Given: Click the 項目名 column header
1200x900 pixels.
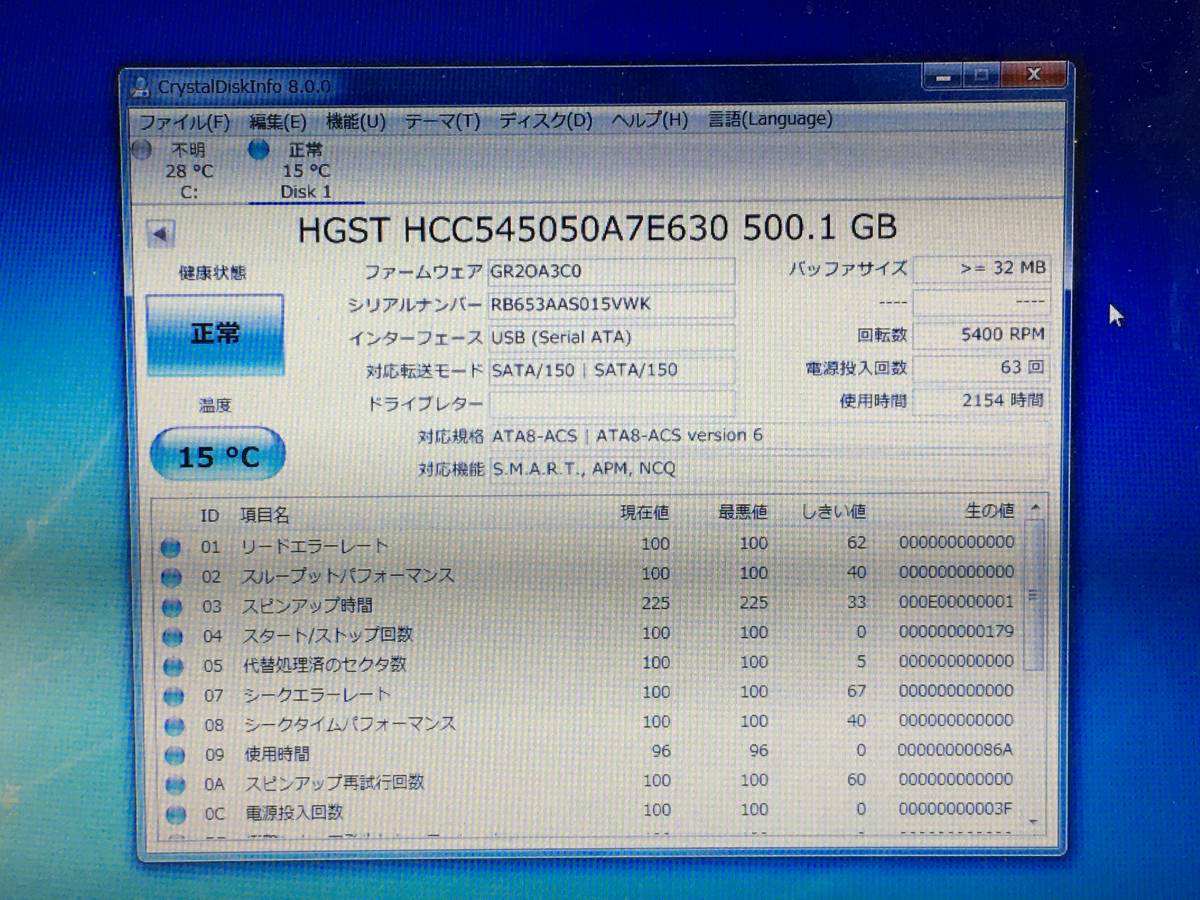Looking at the screenshot, I should 265,516.
